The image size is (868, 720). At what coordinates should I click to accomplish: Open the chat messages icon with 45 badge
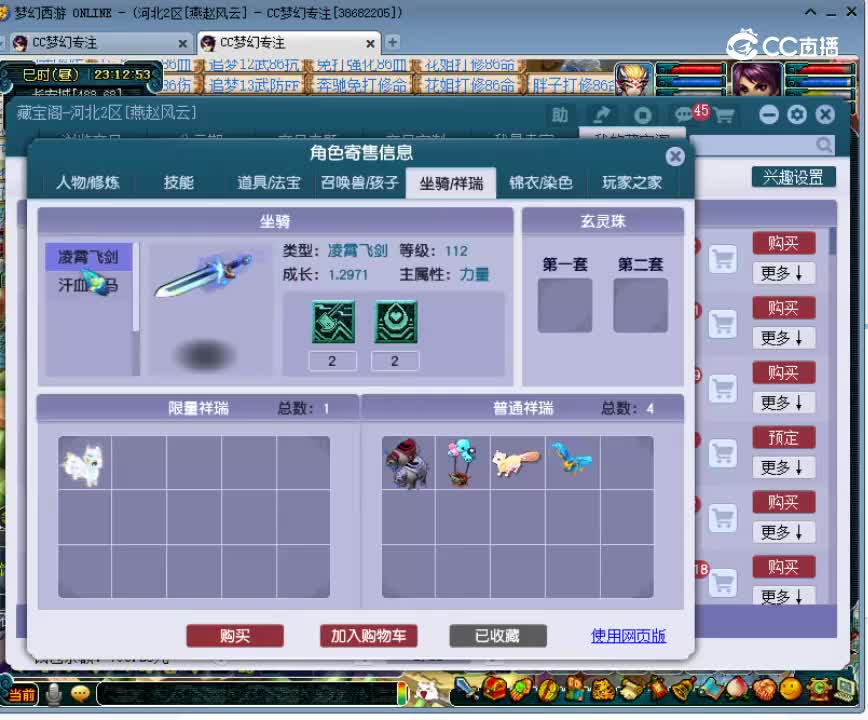coord(685,115)
